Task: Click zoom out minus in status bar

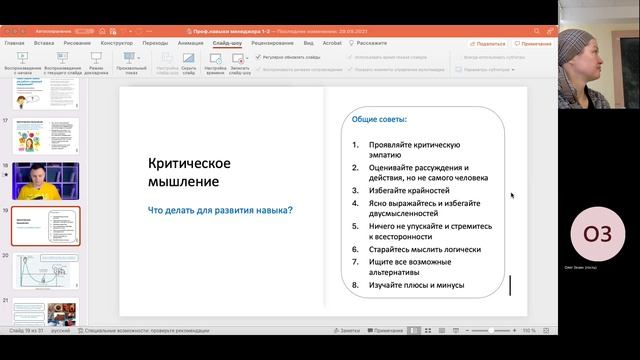Action: click(x=467, y=330)
